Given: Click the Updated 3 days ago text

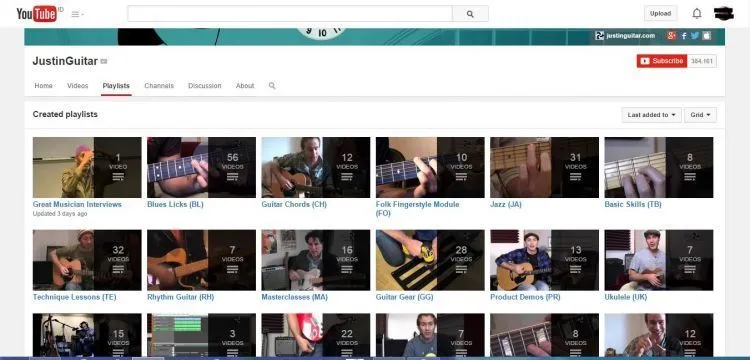Looking at the screenshot, I should click(x=60, y=214).
